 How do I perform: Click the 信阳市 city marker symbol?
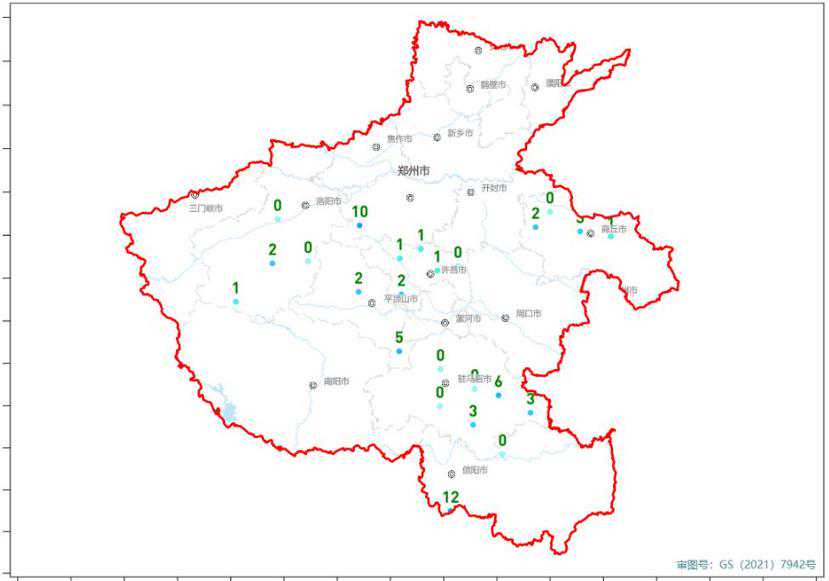pos(451,474)
